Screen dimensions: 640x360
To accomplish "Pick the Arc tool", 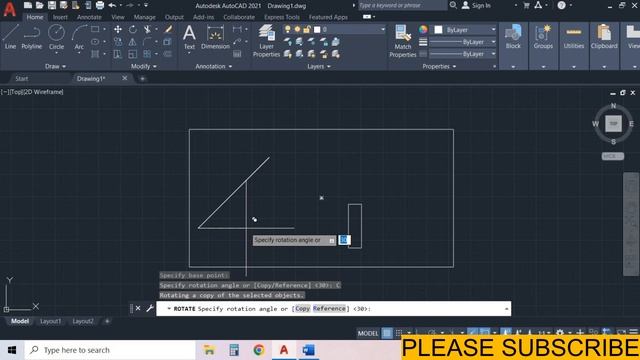I will [x=79, y=37].
